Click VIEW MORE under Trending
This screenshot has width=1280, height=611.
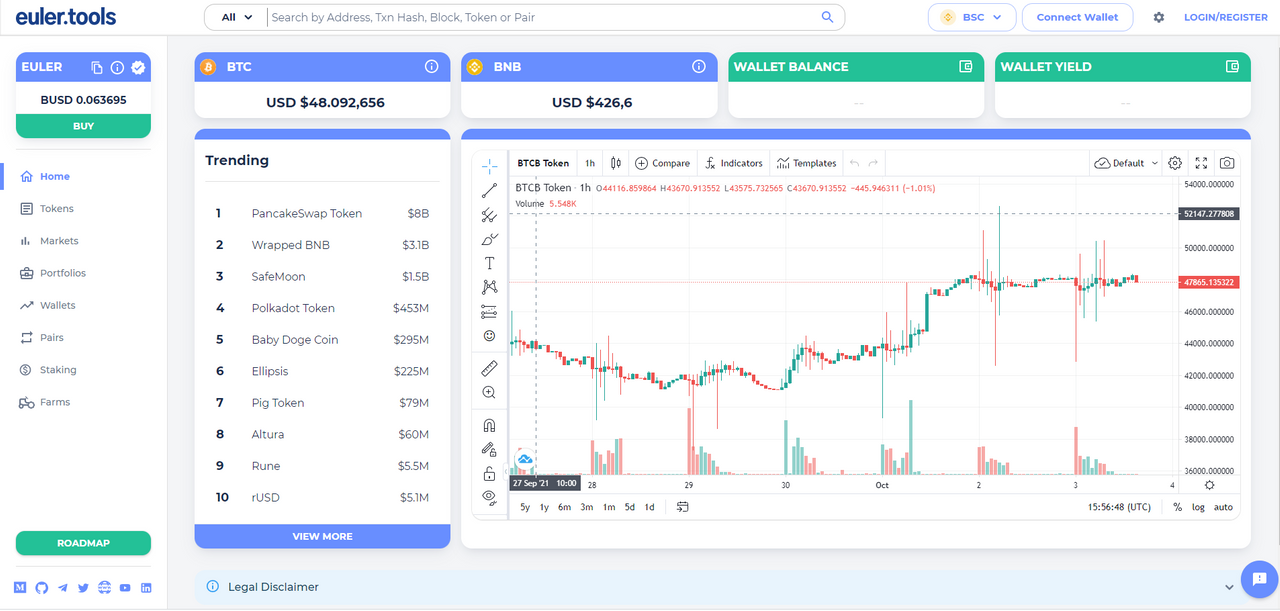pos(322,536)
